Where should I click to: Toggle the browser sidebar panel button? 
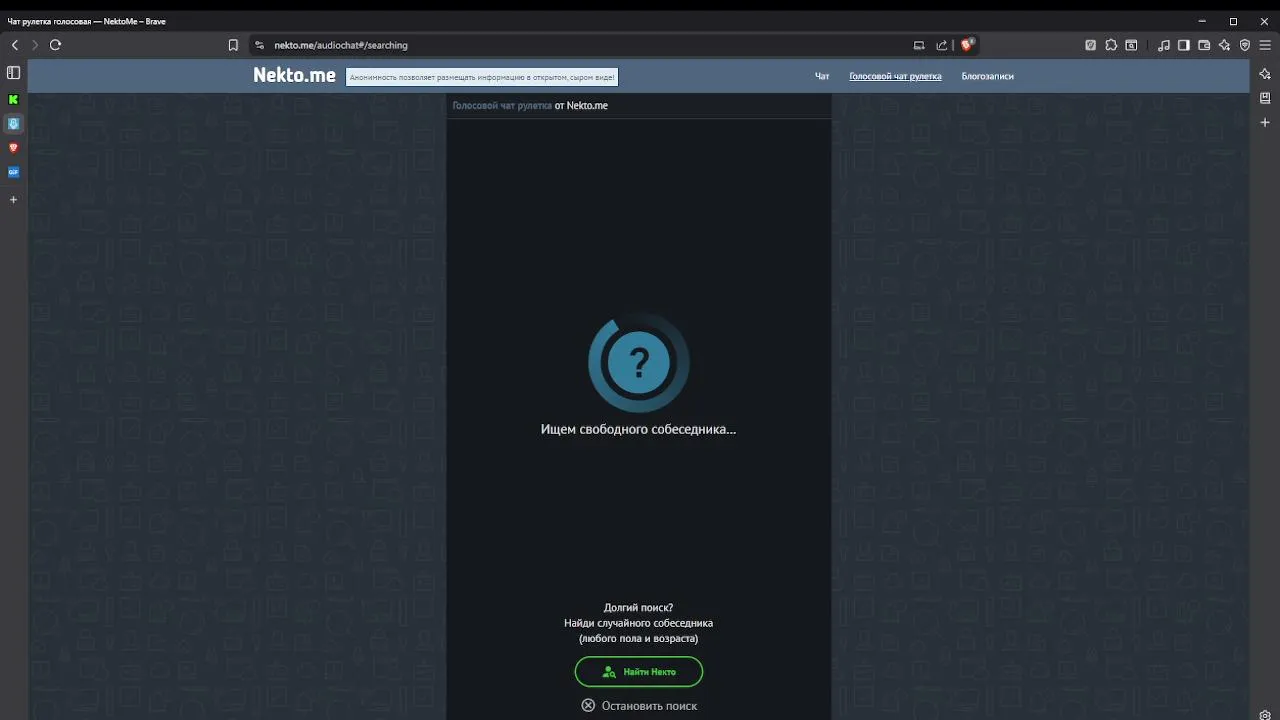point(1184,45)
